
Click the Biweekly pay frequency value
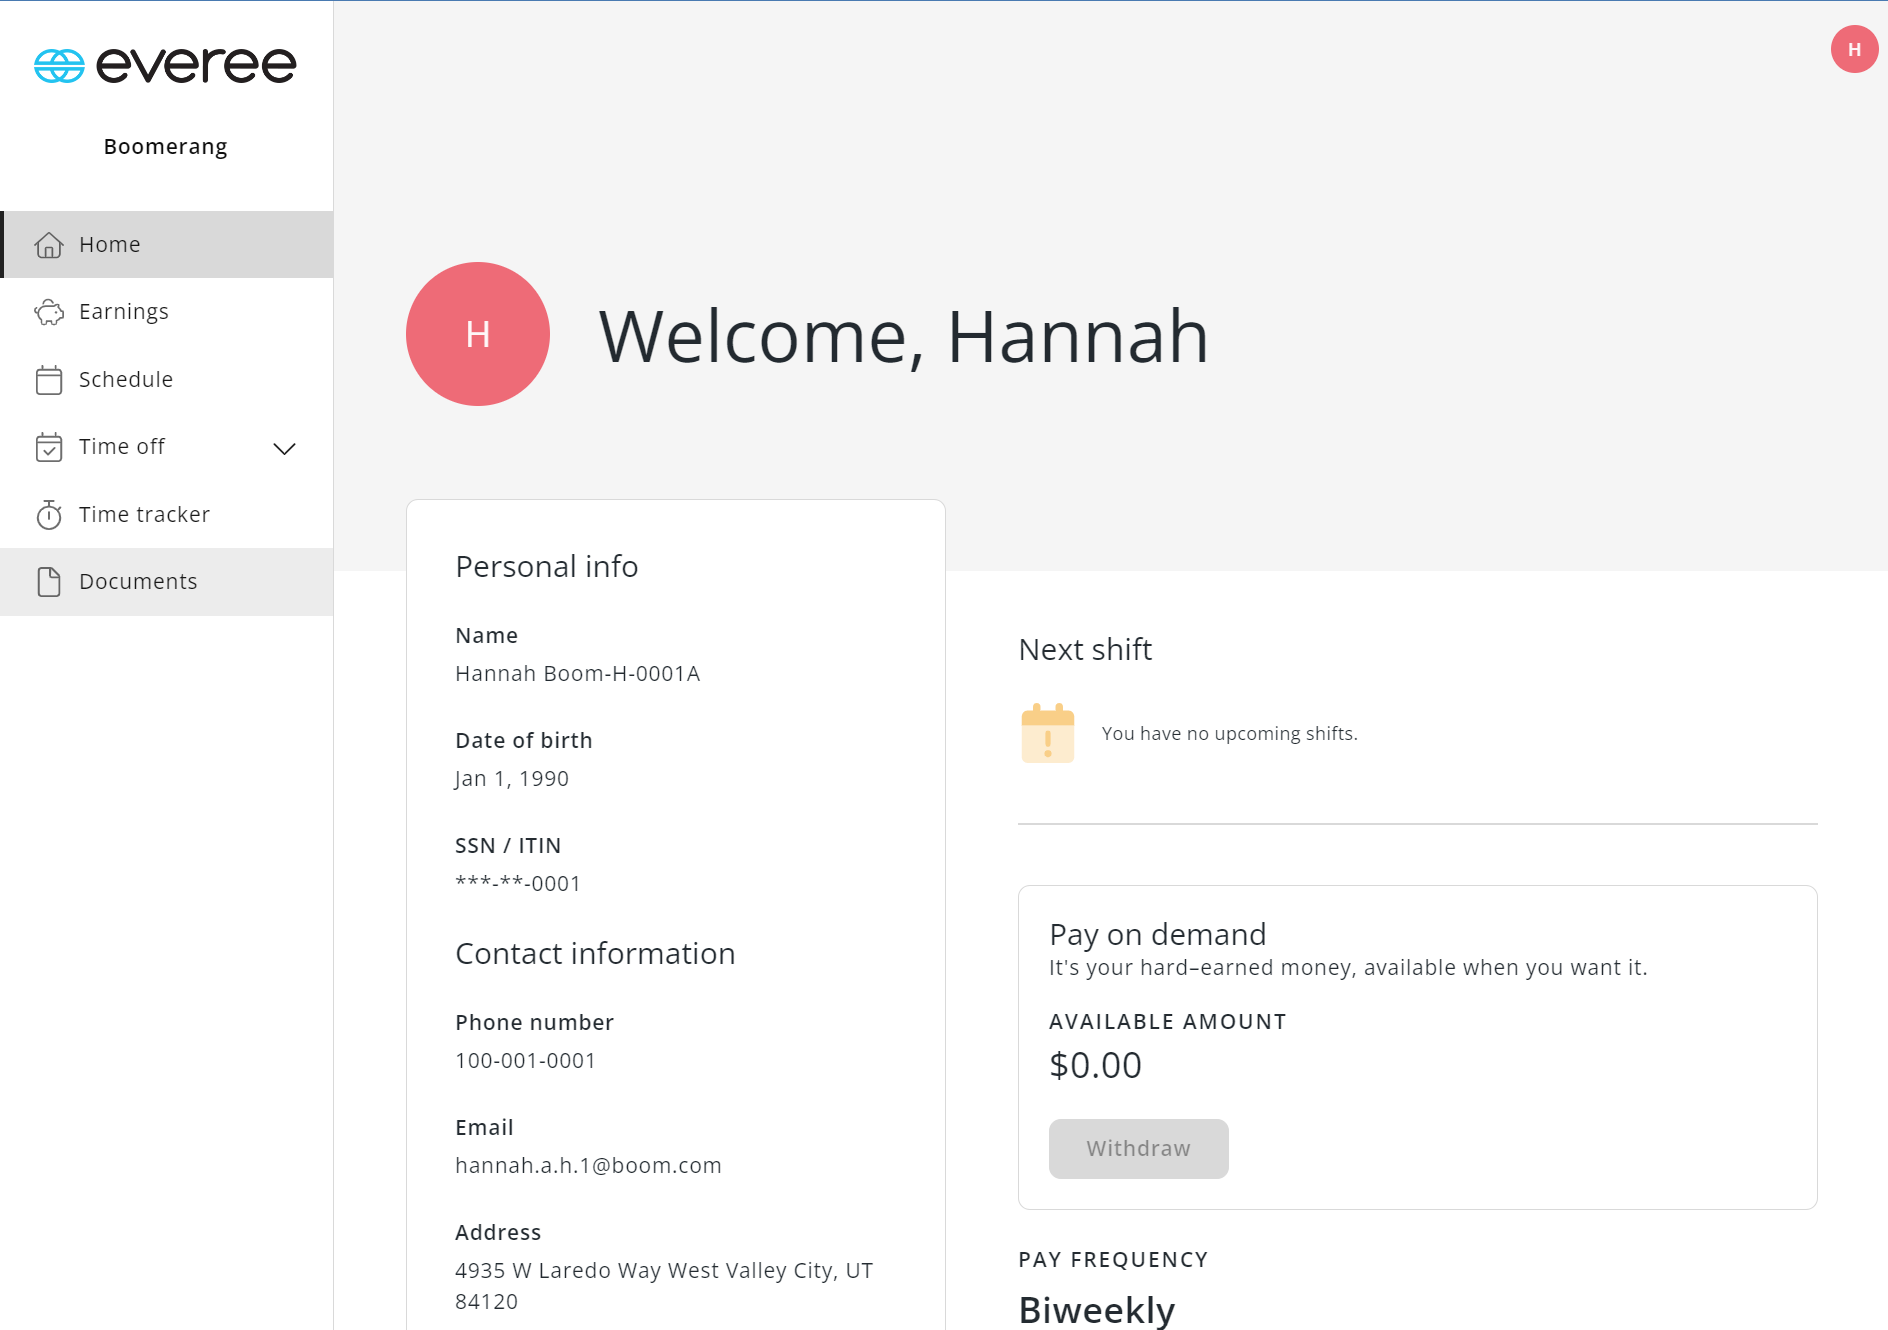pyautogui.click(x=1097, y=1310)
